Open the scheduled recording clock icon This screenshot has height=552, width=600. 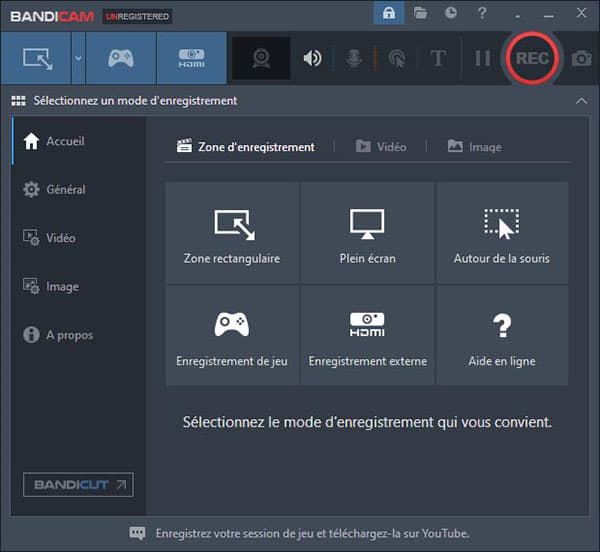coord(451,13)
